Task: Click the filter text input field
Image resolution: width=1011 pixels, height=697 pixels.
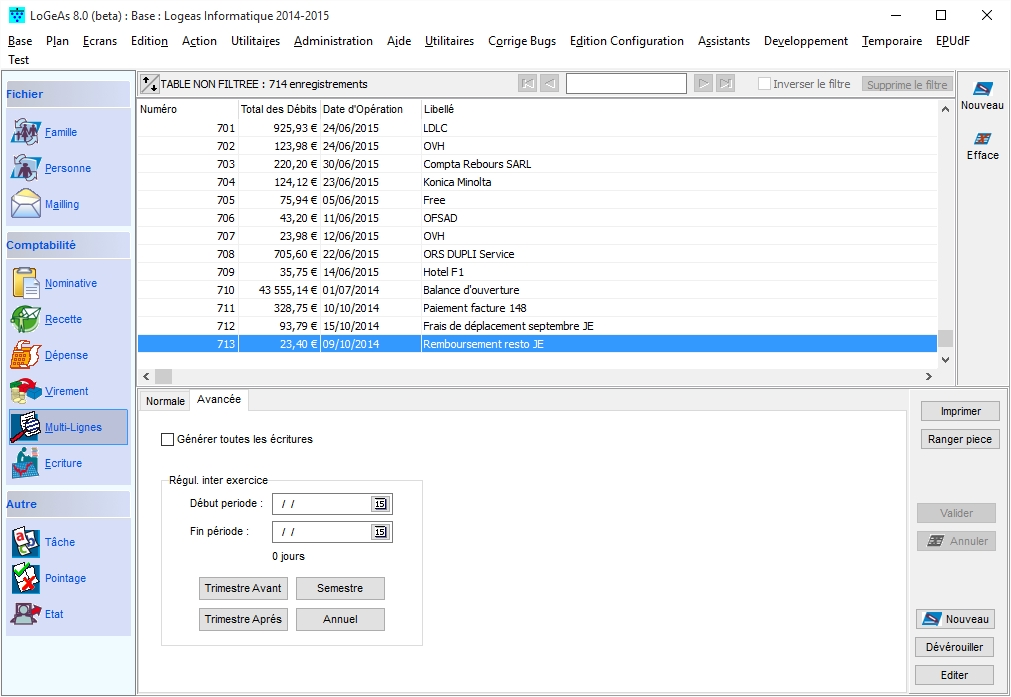Action: tap(627, 84)
